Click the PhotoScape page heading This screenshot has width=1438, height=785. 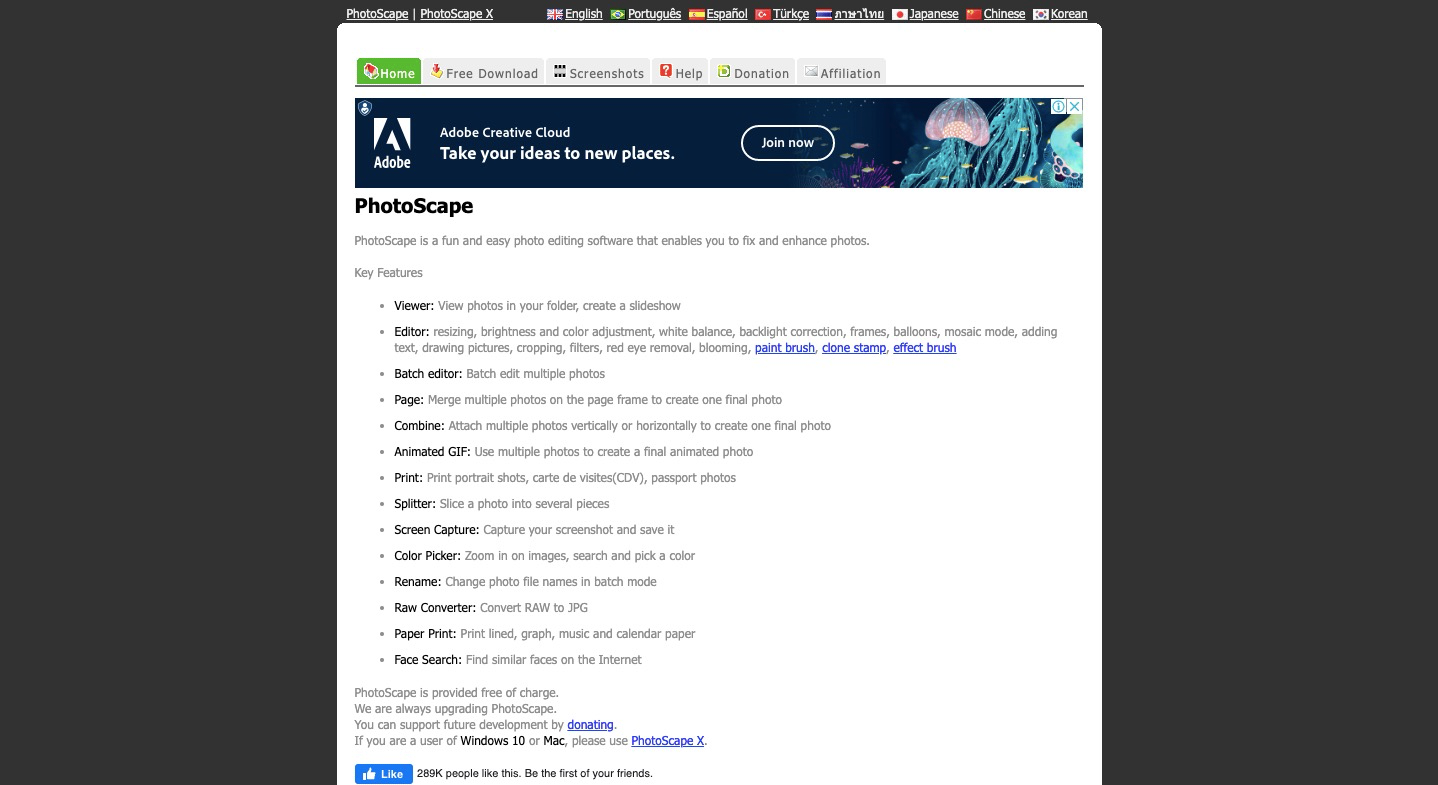pos(414,206)
